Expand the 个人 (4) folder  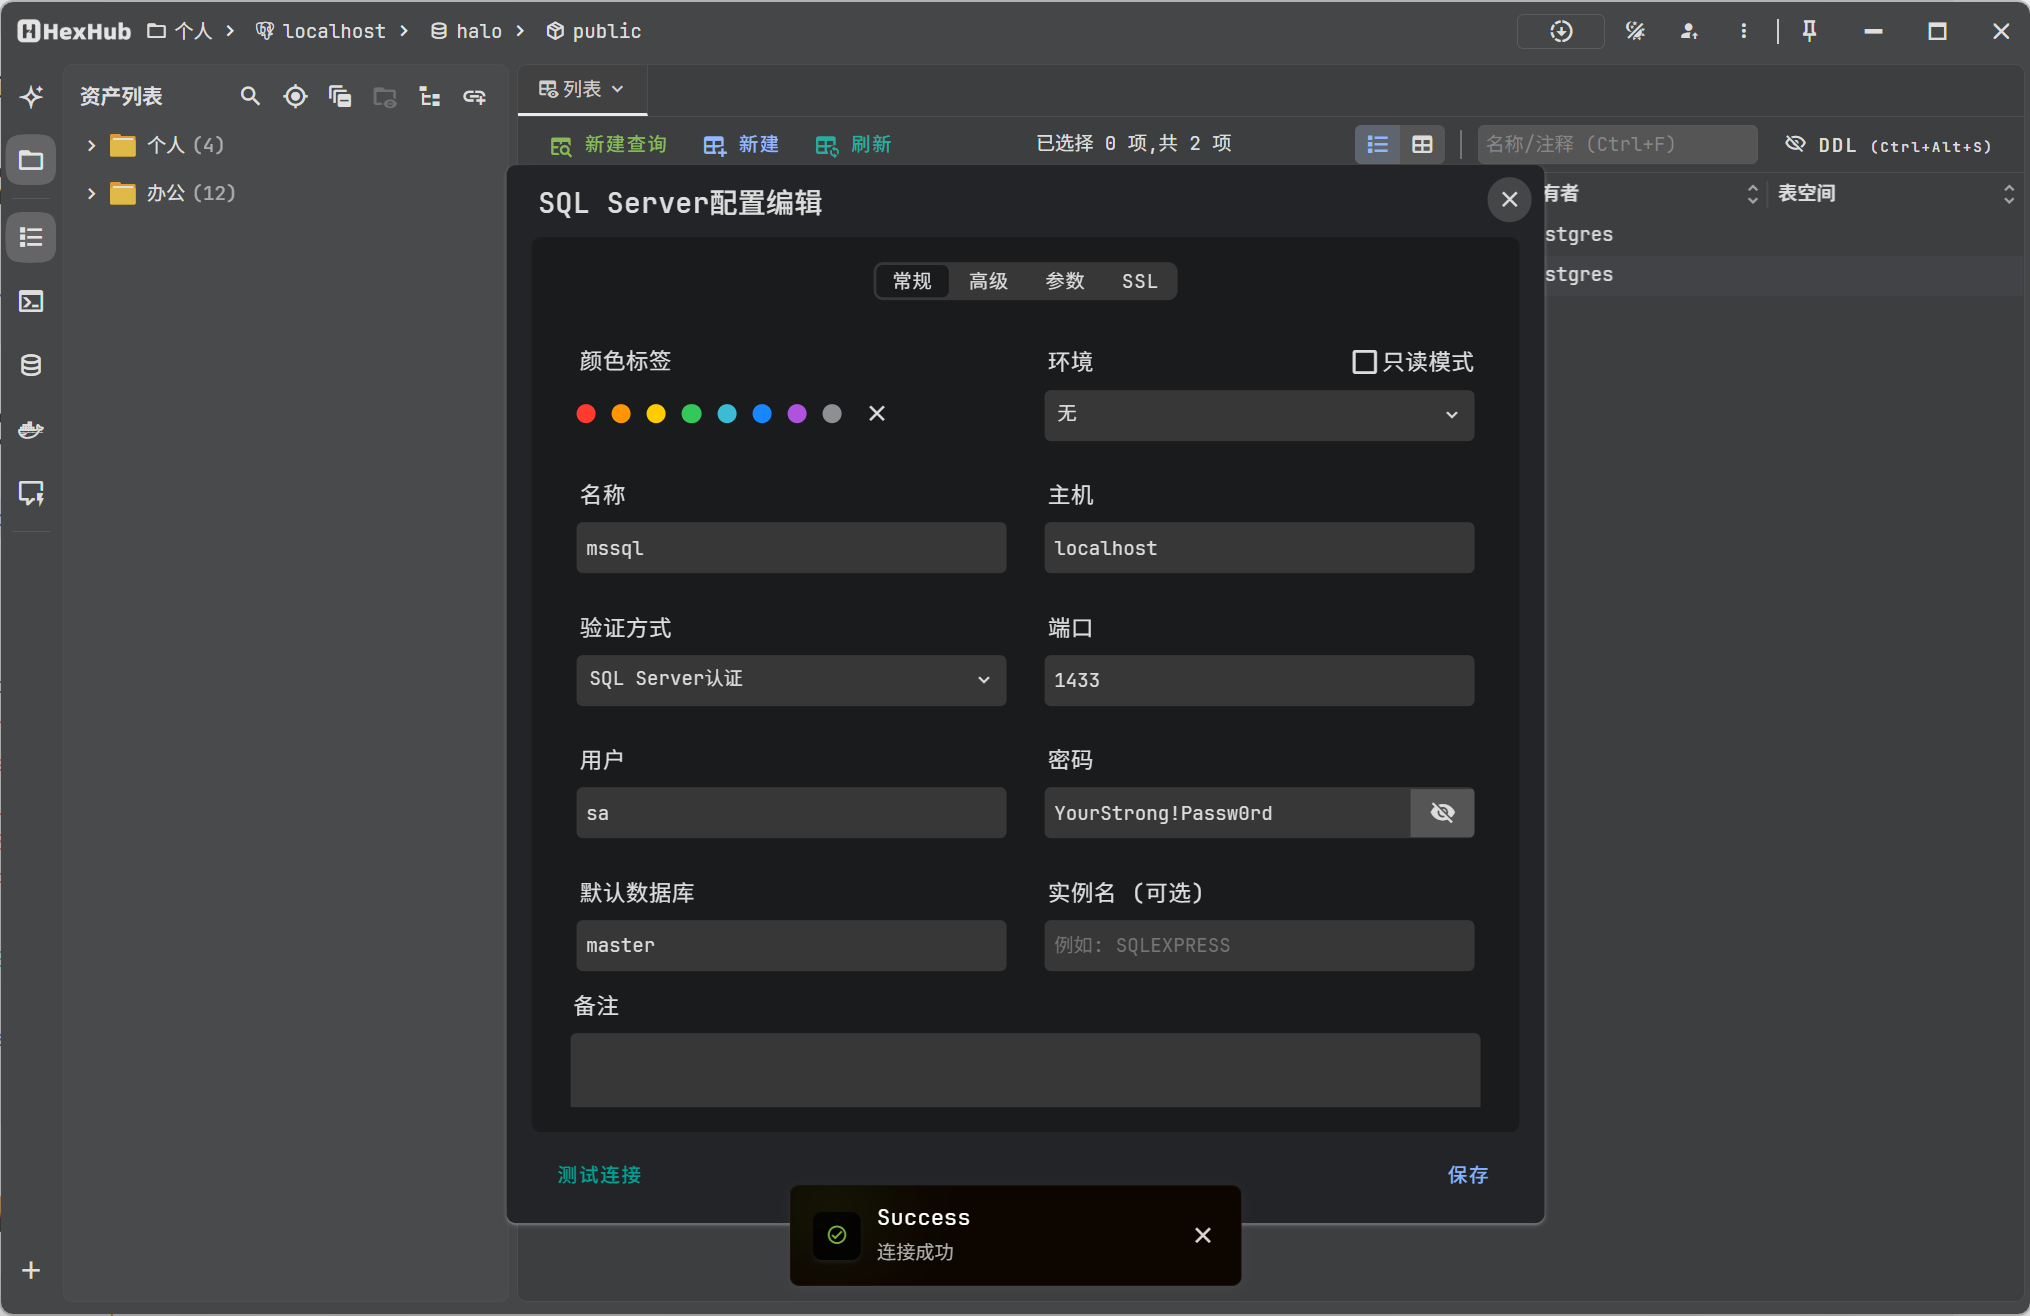click(x=91, y=145)
